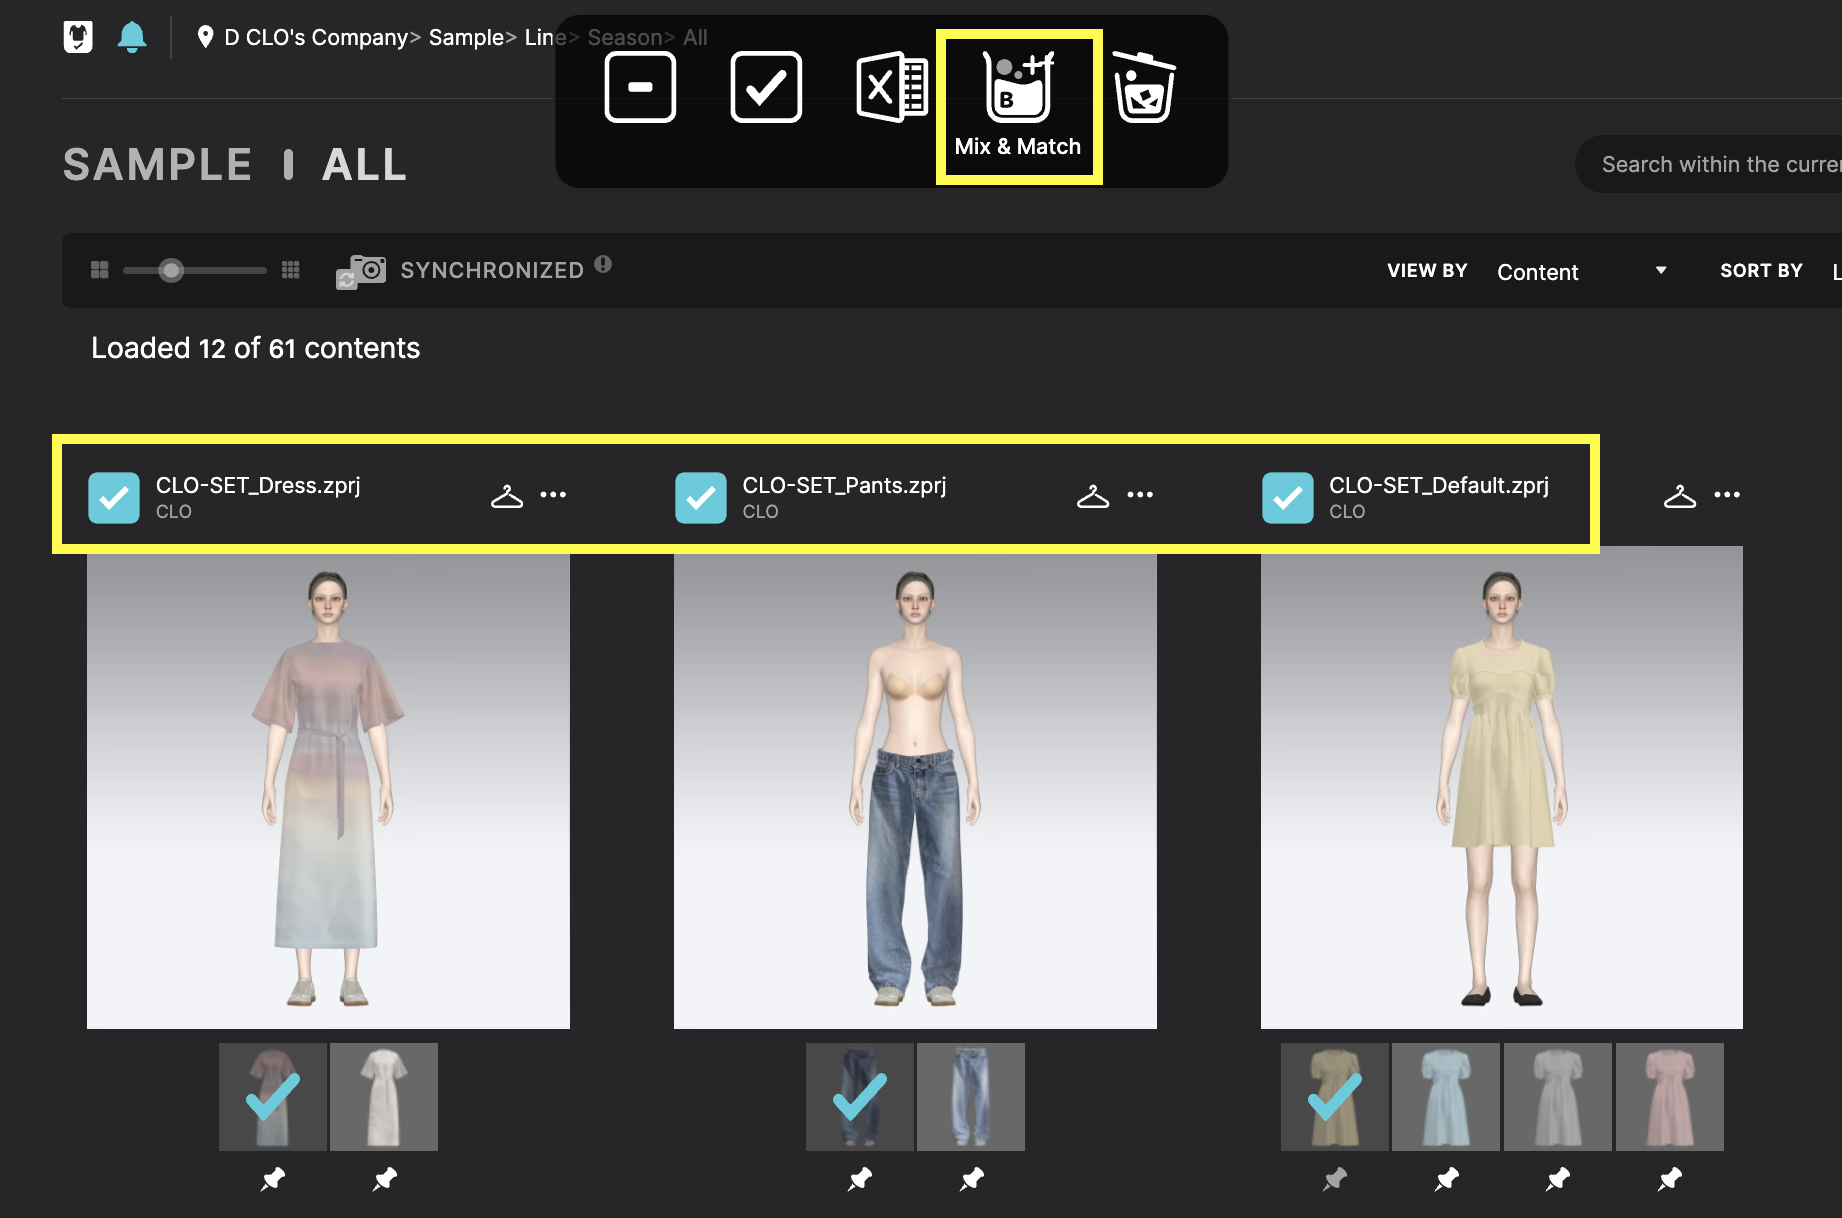
Task: Click hanger icon for CLO-SET_Default.zprj
Action: click(x=1680, y=495)
